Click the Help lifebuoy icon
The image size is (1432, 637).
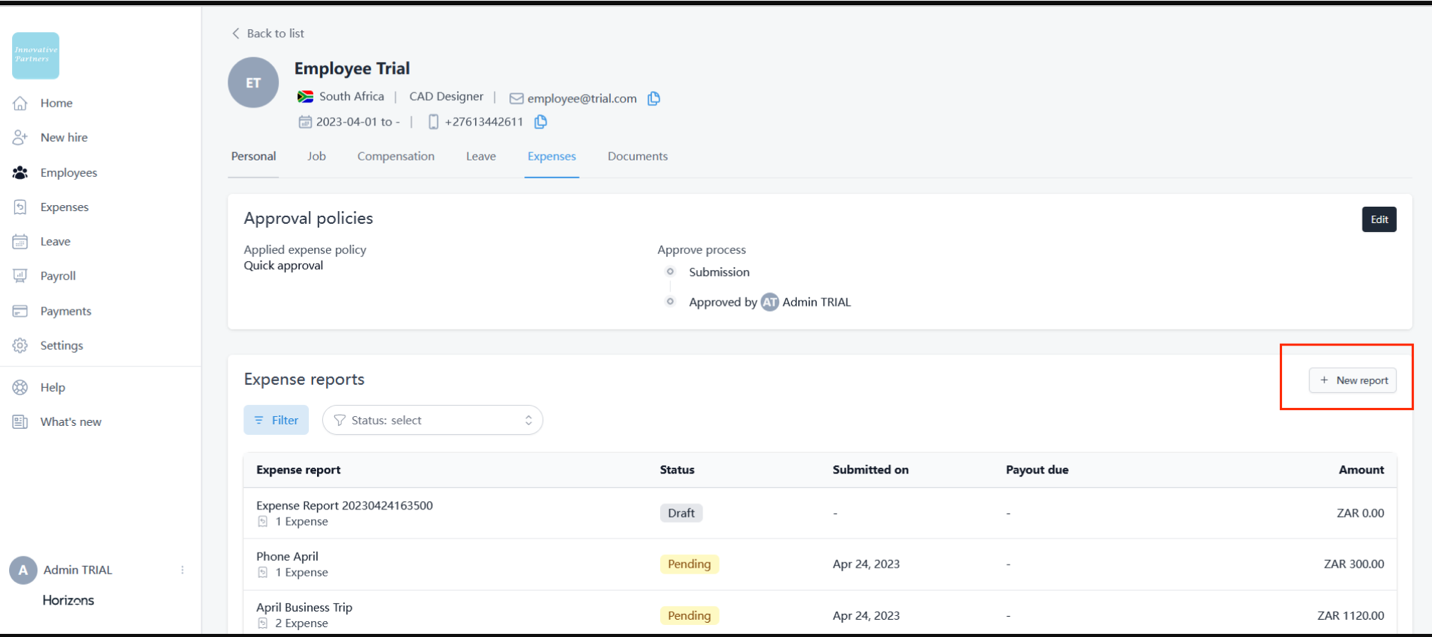pos(20,388)
